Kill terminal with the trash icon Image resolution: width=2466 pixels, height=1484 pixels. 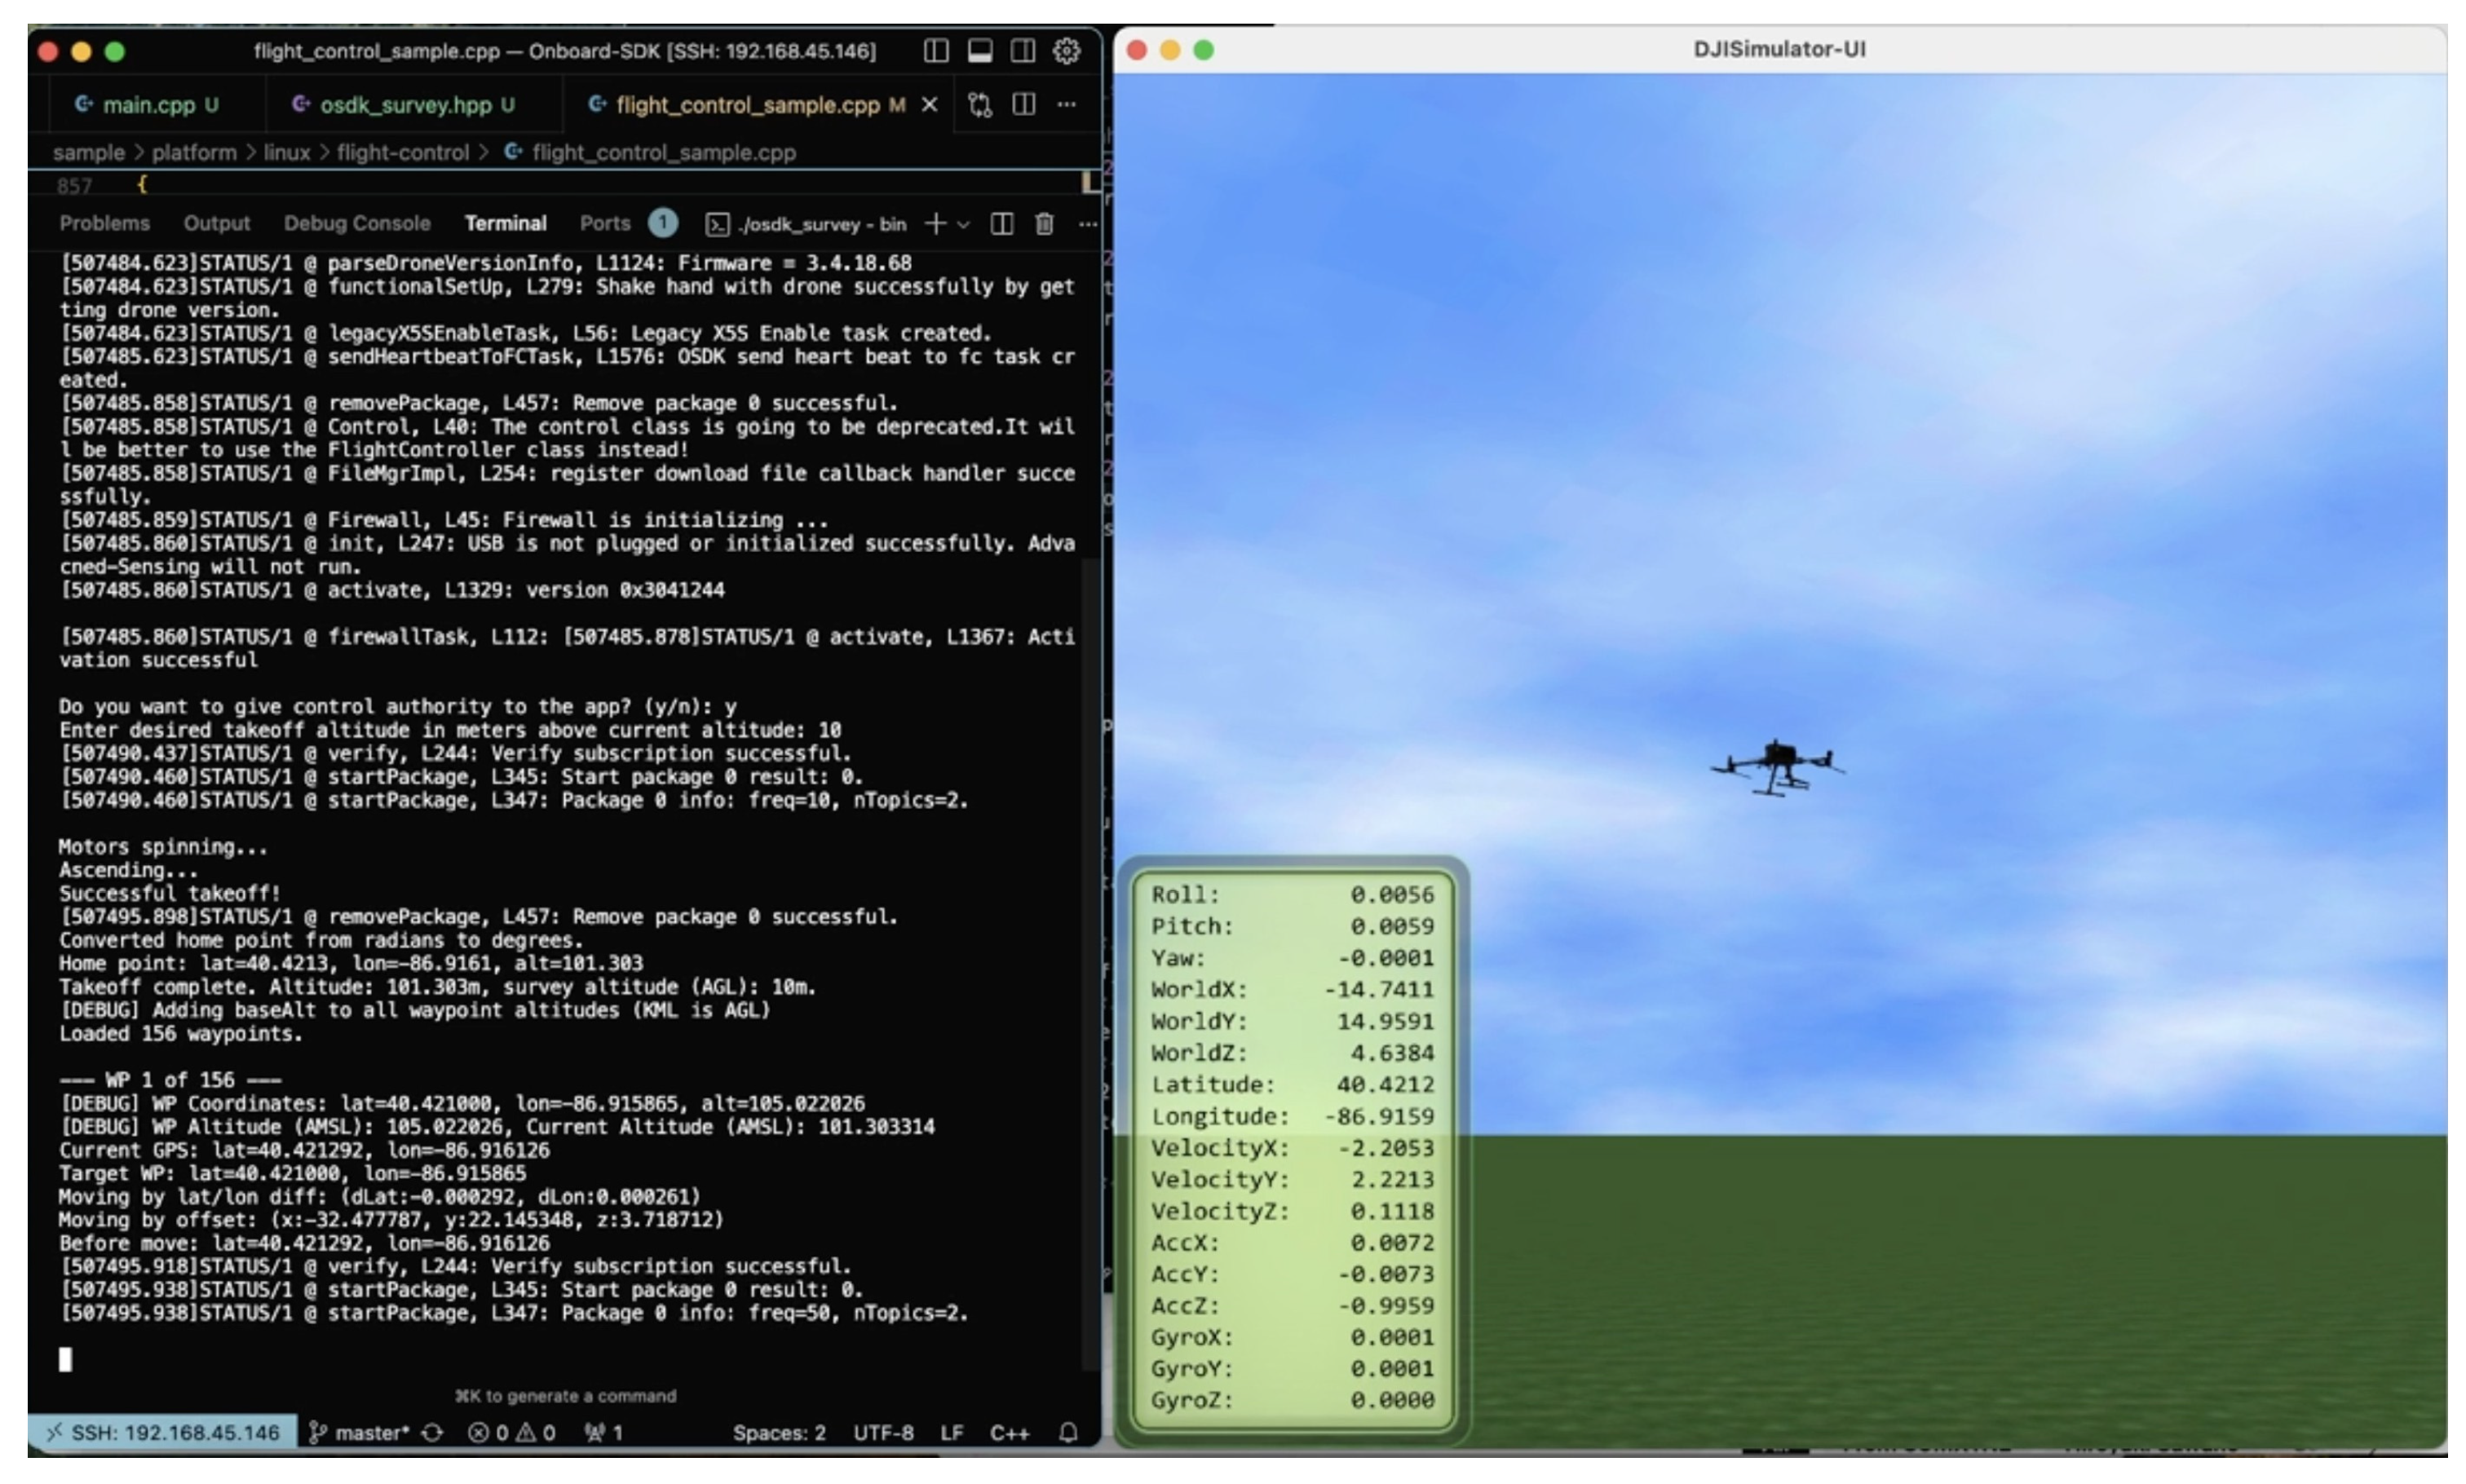pos(1044,224)
